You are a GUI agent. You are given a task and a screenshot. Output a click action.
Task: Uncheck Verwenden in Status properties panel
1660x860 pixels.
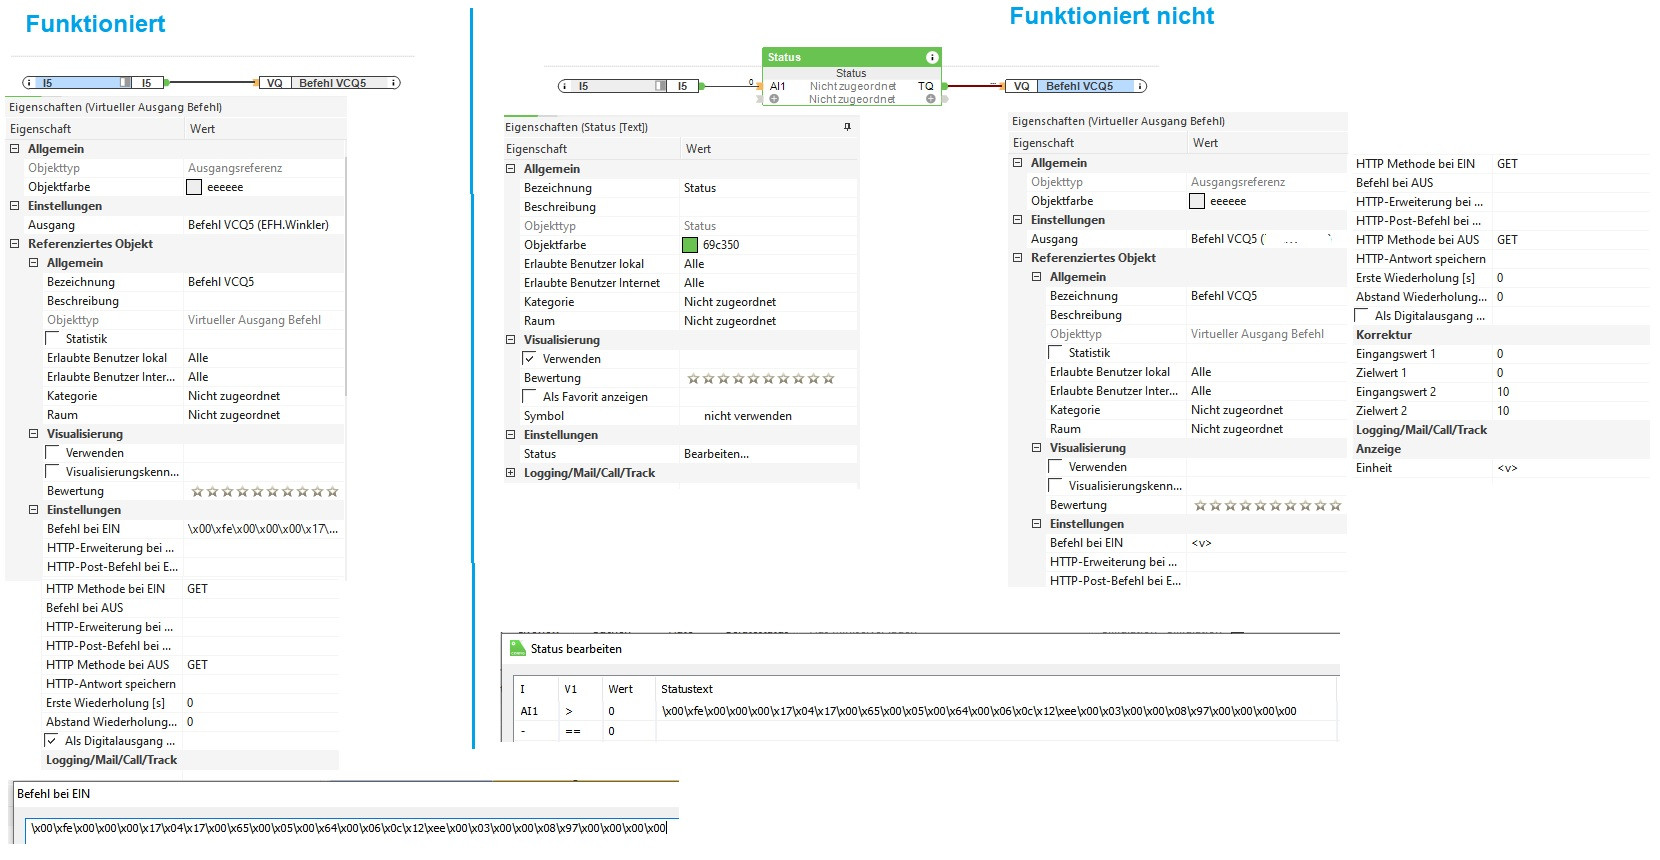tap(530, 358)
